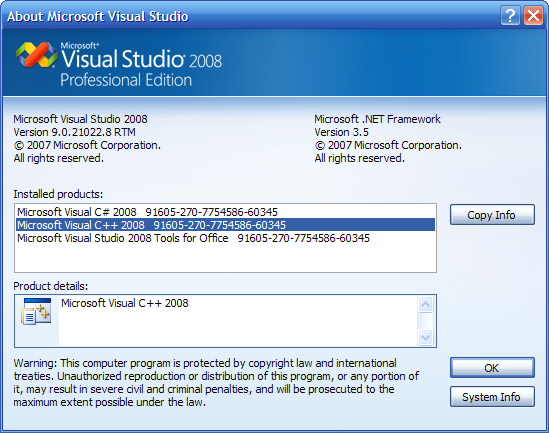This screenshot has height=433, width=549.
Task: Click the Professional Edition banner text
Action: 126,80
